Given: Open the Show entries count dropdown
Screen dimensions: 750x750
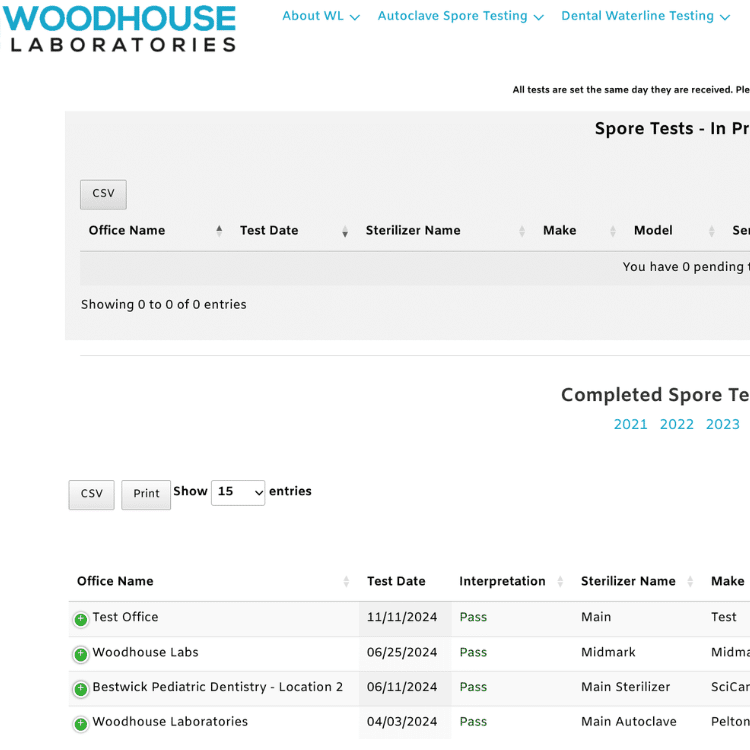Looking at the screenshot, I should coord(238,492).
